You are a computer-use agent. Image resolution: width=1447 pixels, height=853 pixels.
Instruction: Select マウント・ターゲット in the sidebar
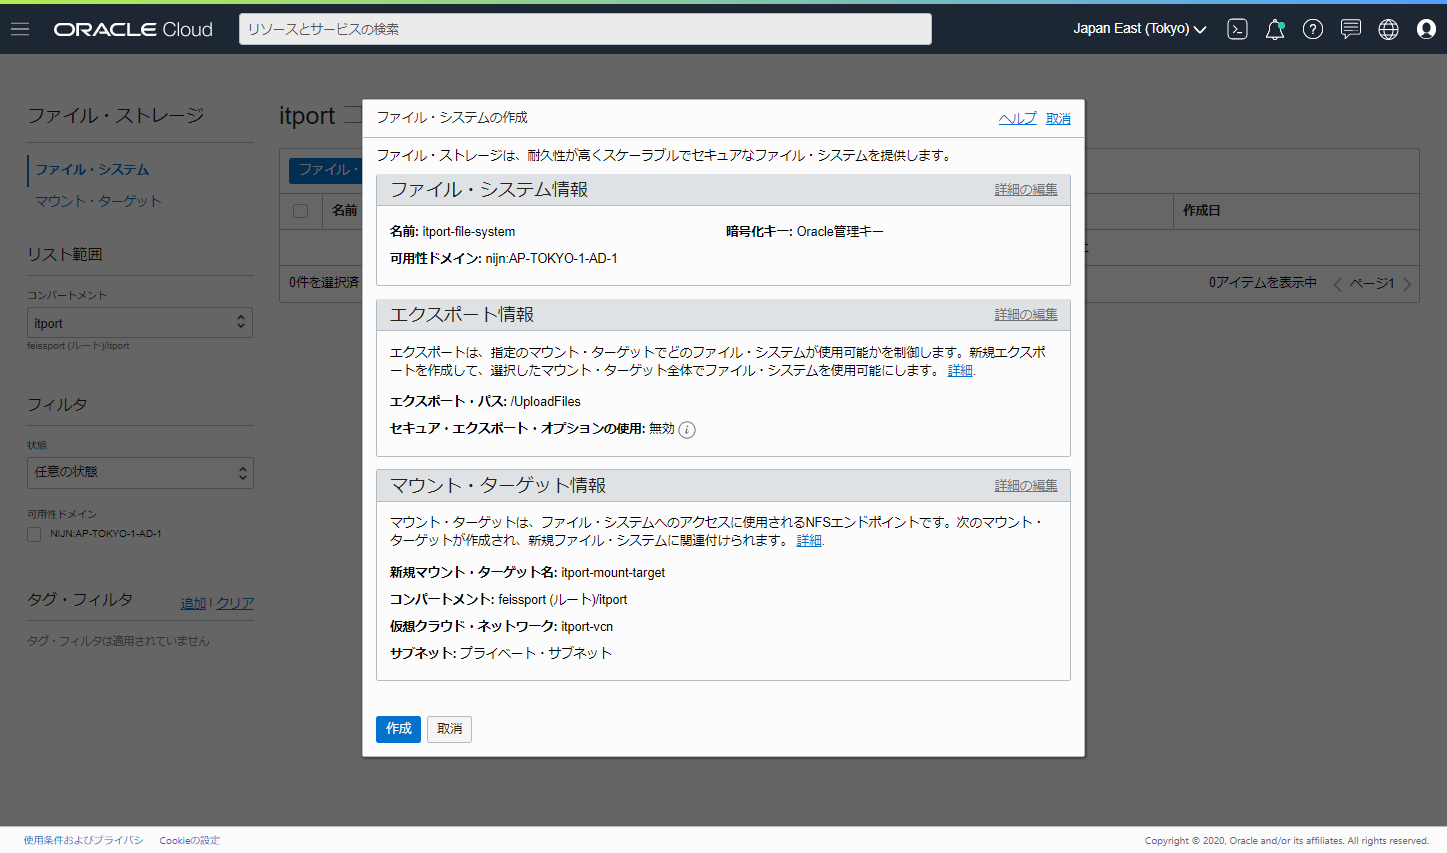pos(98,201)
